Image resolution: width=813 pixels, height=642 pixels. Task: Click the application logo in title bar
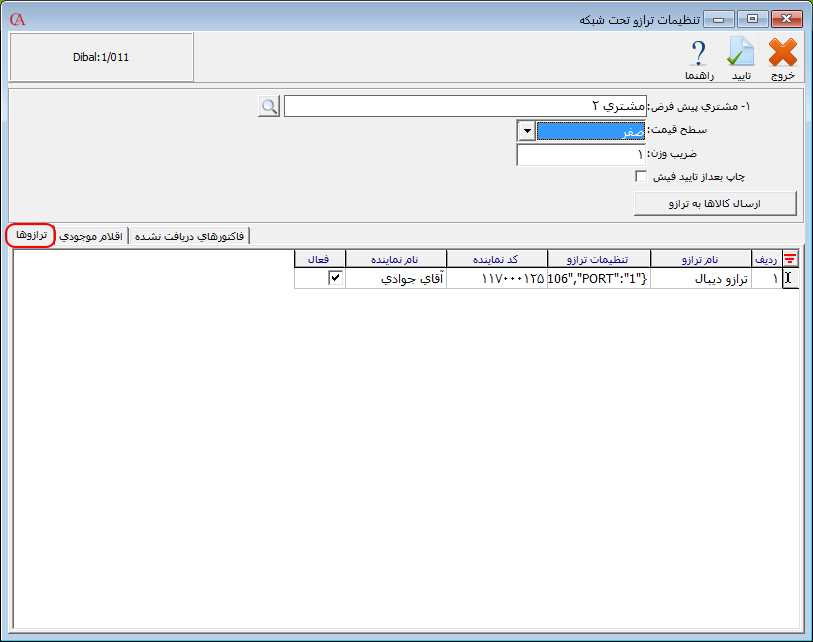tap(16, 19)
